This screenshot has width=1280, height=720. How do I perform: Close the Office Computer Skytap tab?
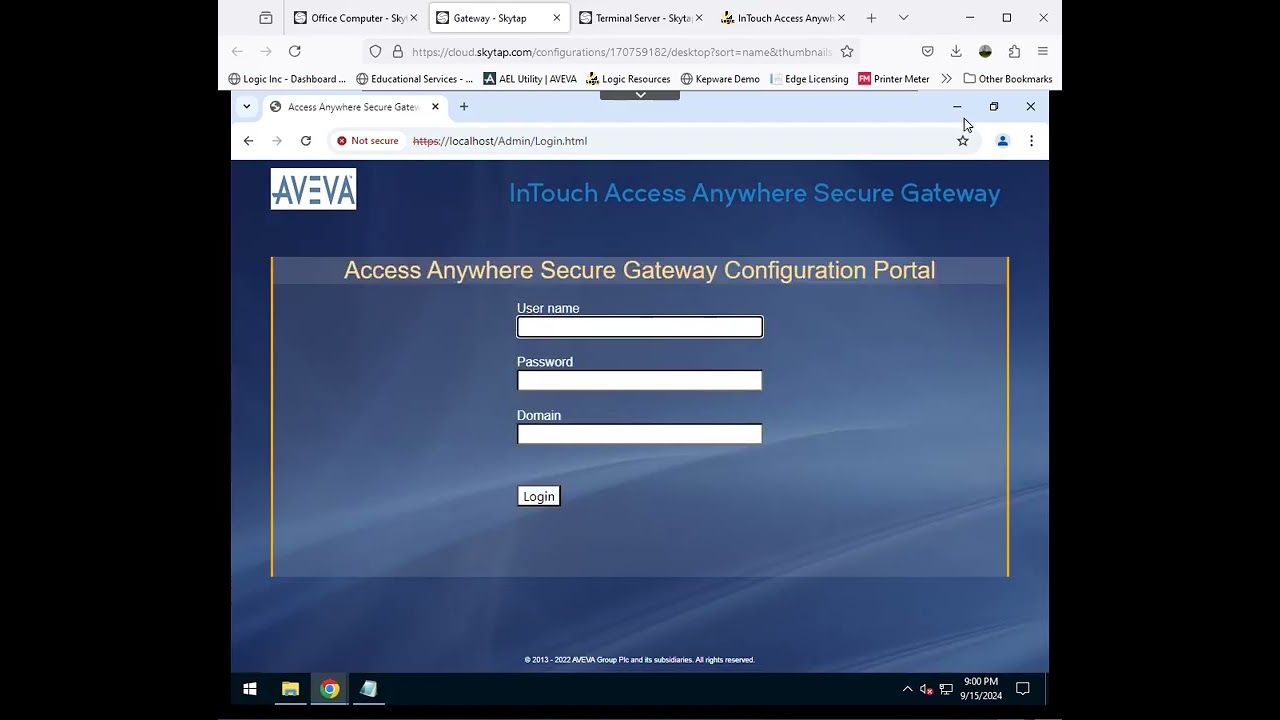tap(414, 18)
